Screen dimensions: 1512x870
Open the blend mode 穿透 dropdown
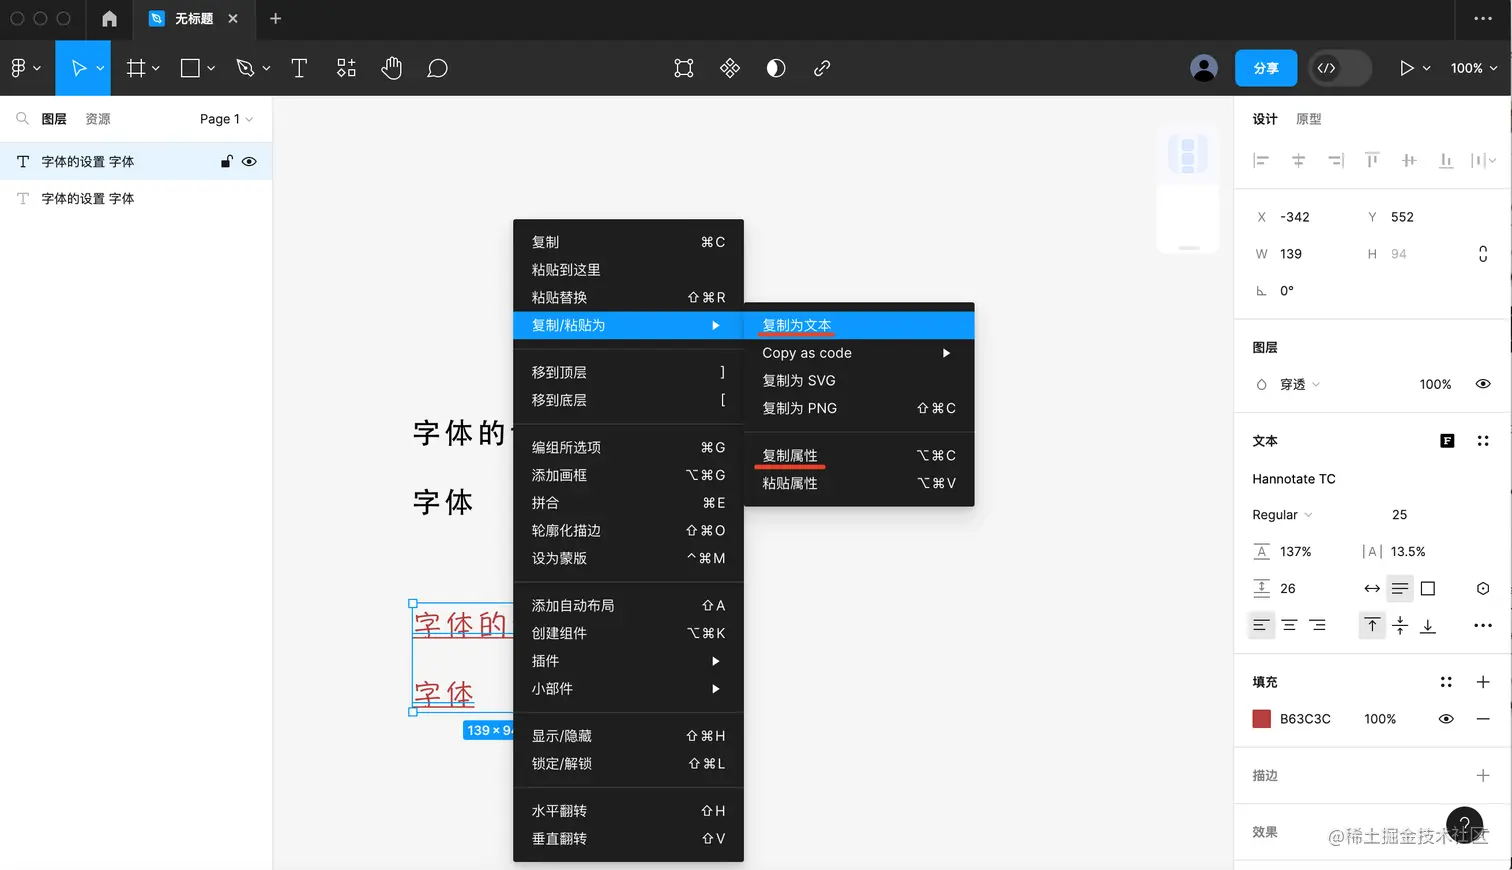pyautogui.click(x=1300, y=384)
